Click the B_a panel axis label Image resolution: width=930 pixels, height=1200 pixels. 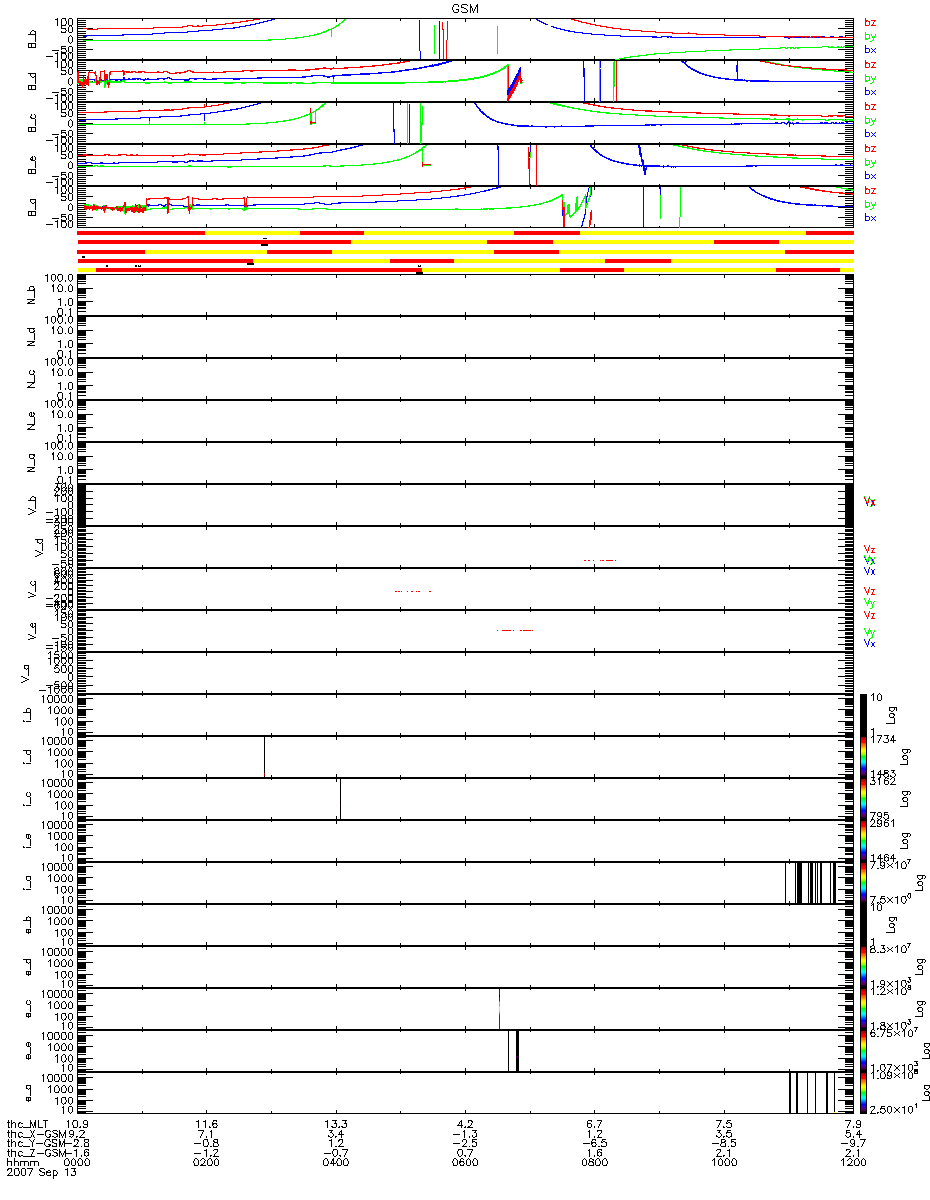(x=31, y=207)
